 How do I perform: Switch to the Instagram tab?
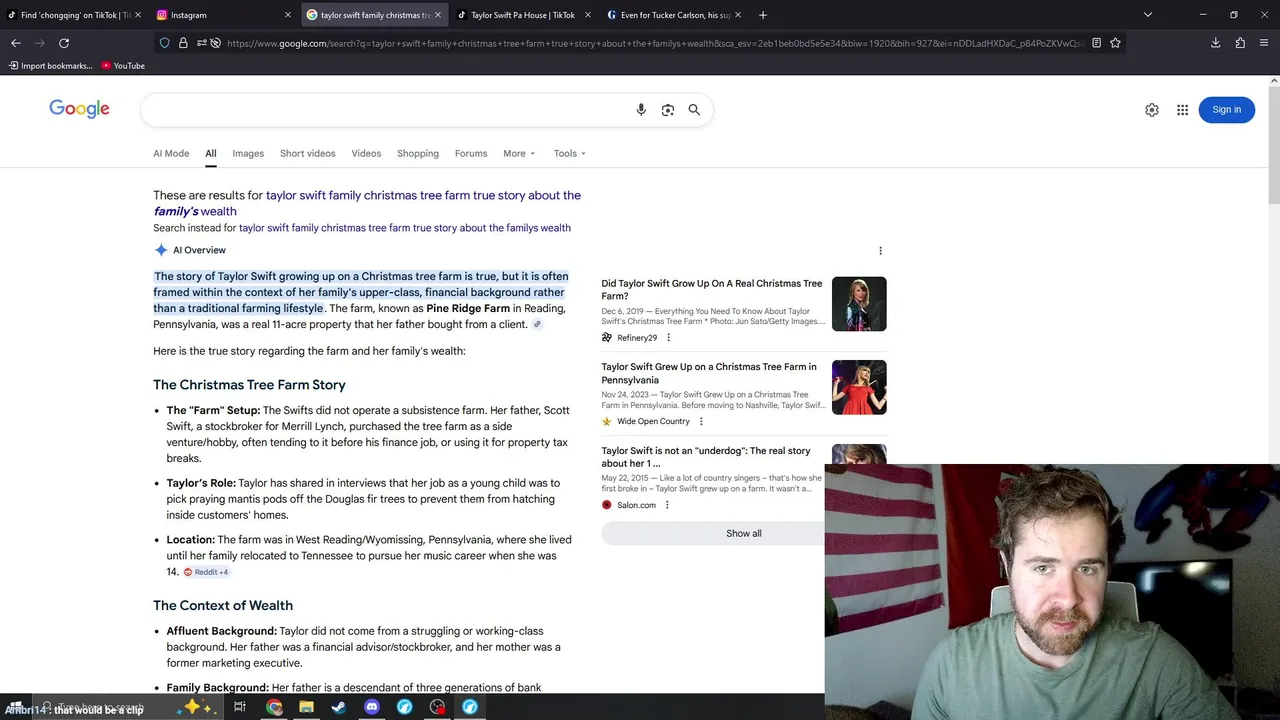click(x=225, y=15)
